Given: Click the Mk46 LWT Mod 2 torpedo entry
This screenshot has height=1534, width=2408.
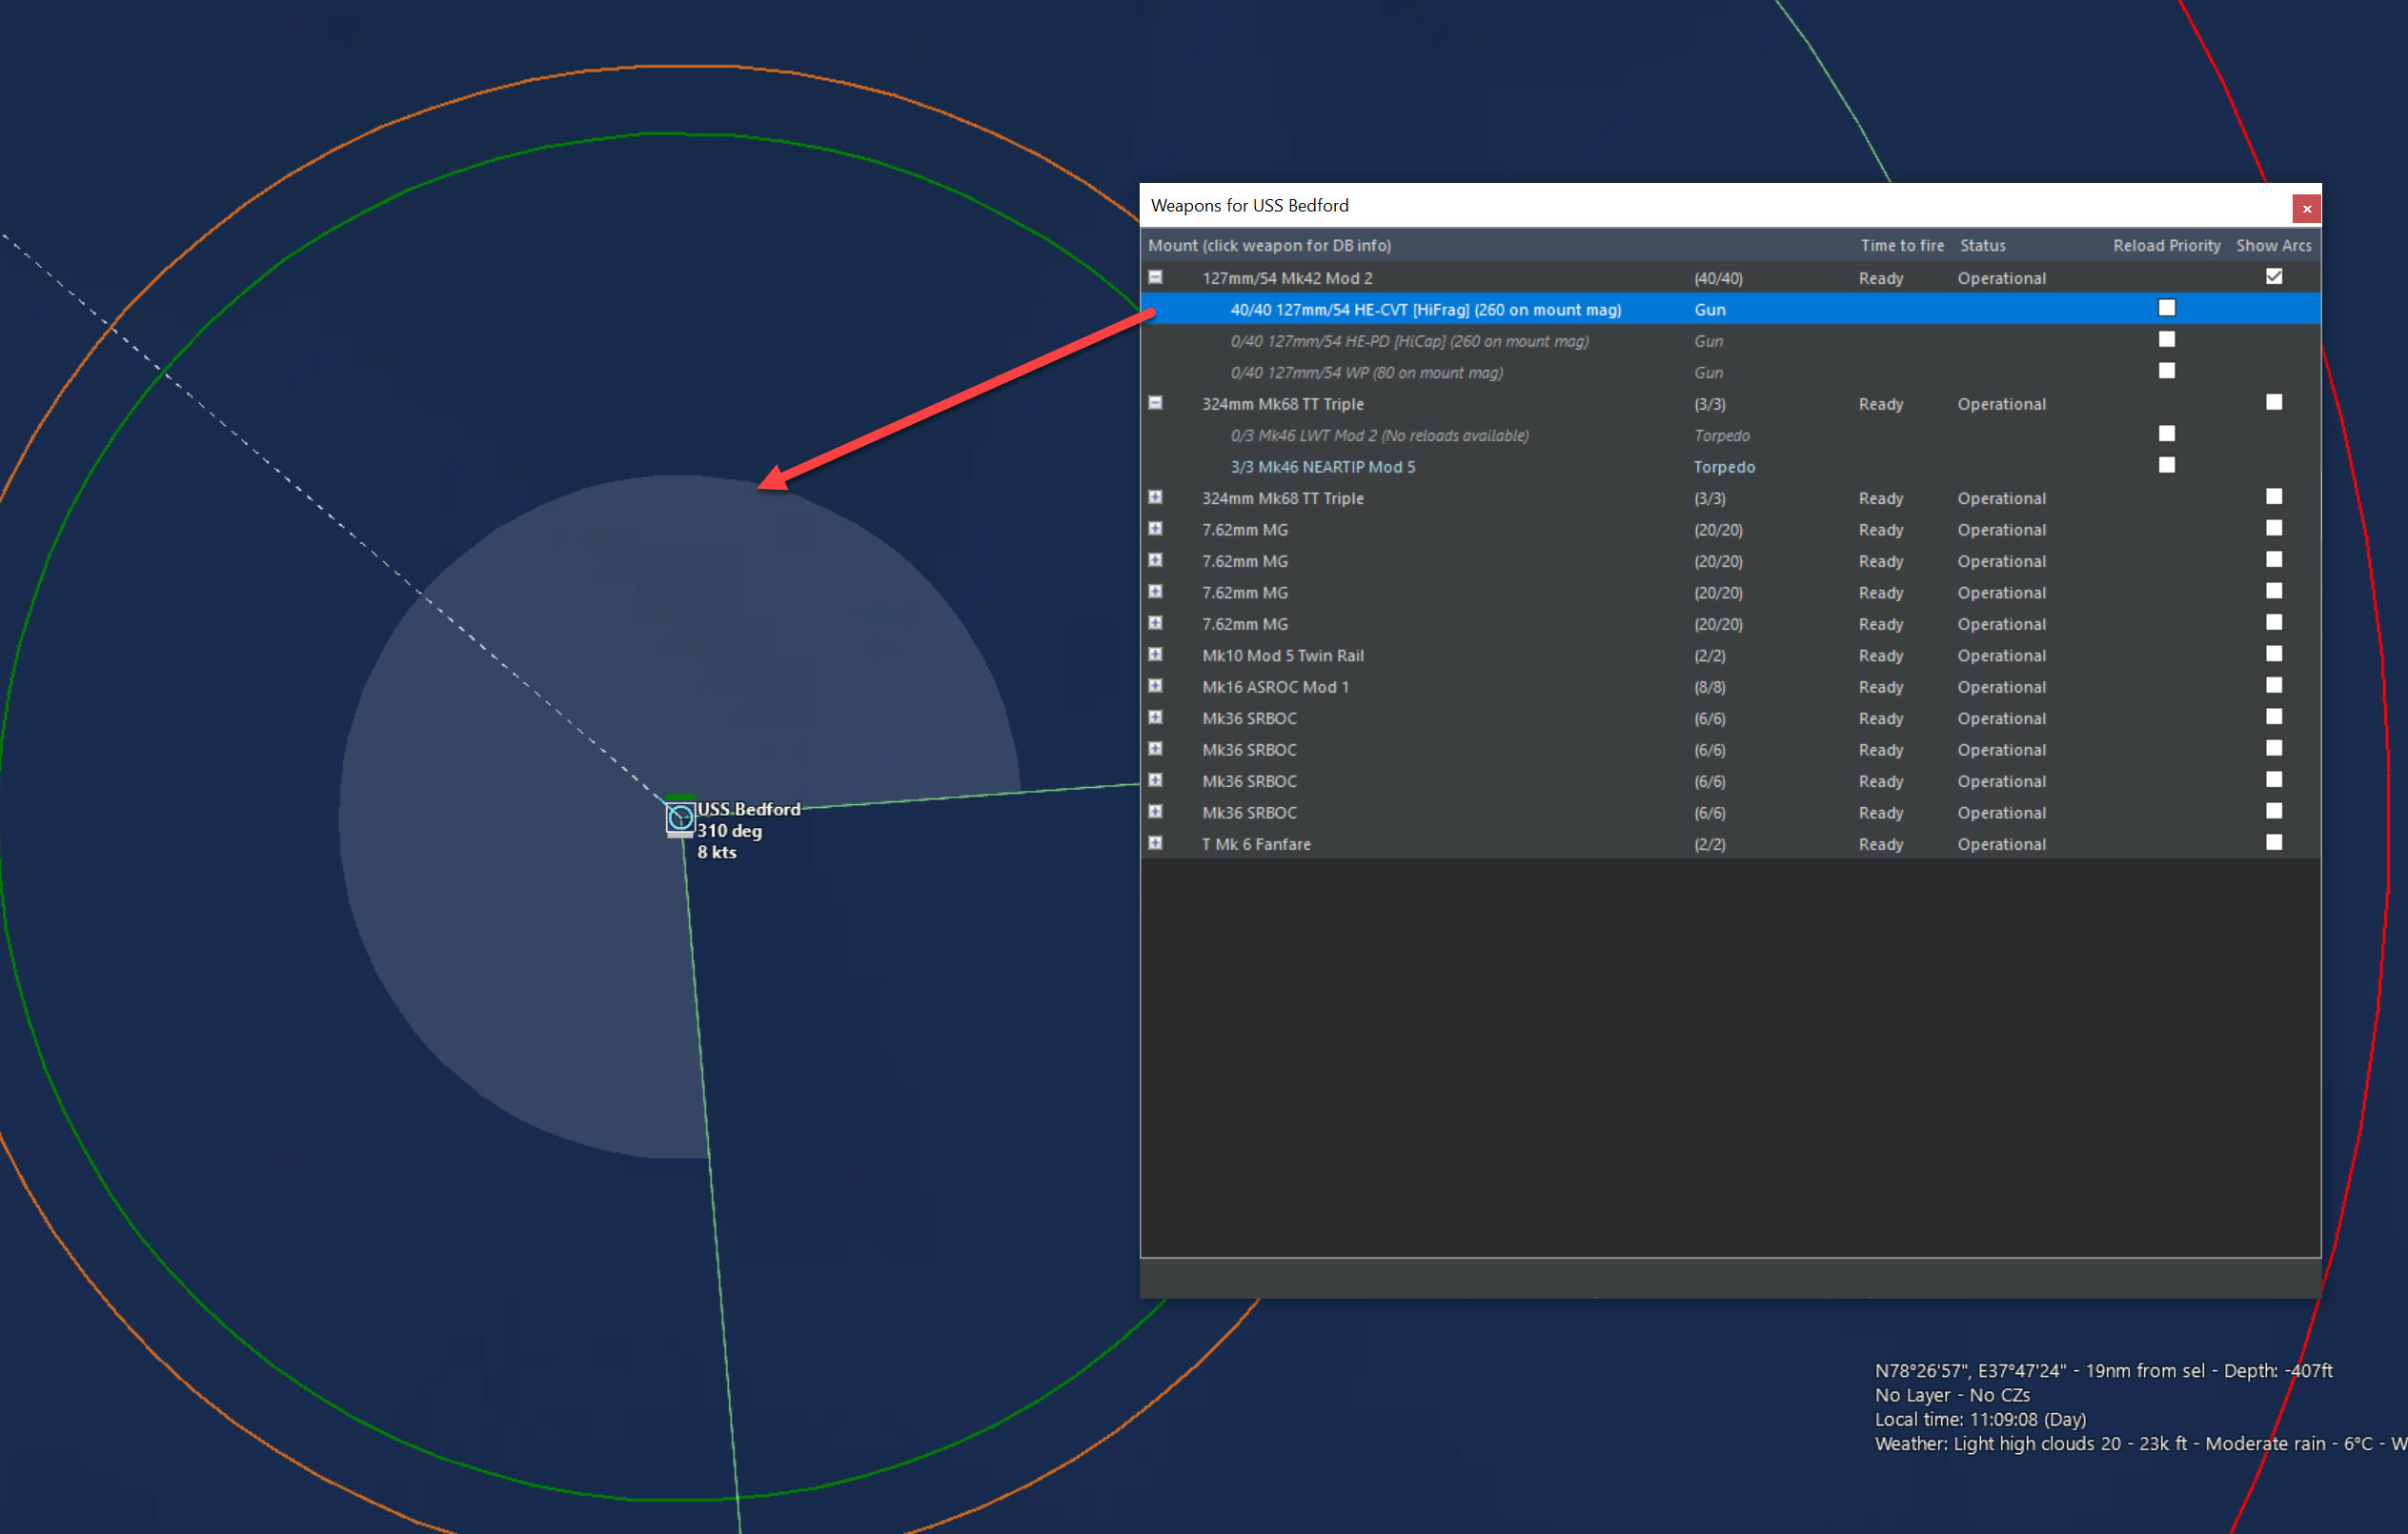Looking at the screenshot, I should pos(1378,436).
